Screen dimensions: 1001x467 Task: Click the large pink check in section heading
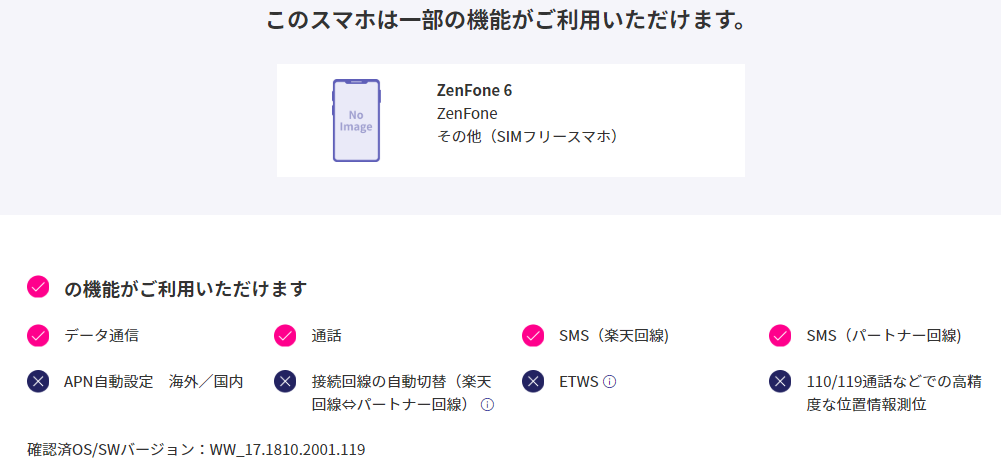38,287
